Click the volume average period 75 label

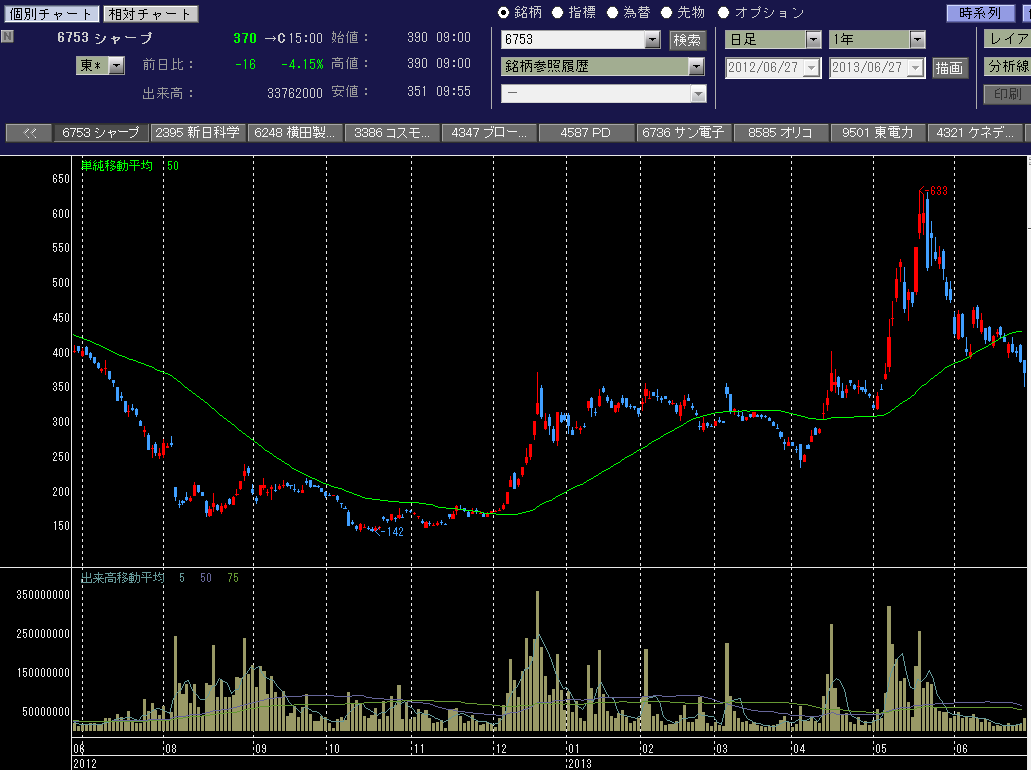(233, 578)
